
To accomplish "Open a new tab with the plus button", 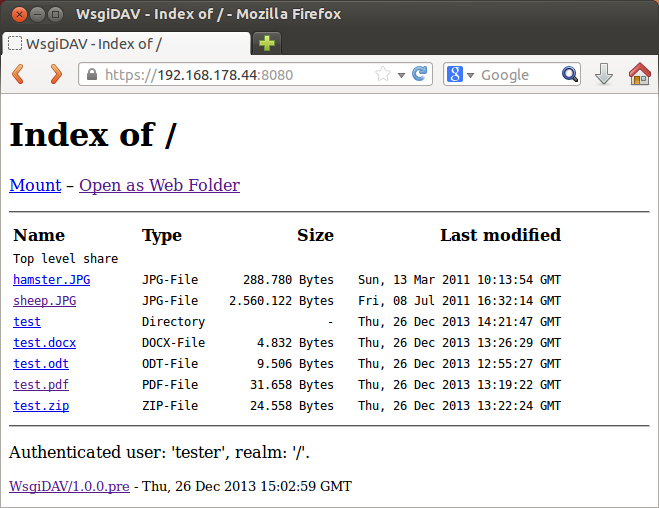I will pyautogui.click(x=267, y=43).
